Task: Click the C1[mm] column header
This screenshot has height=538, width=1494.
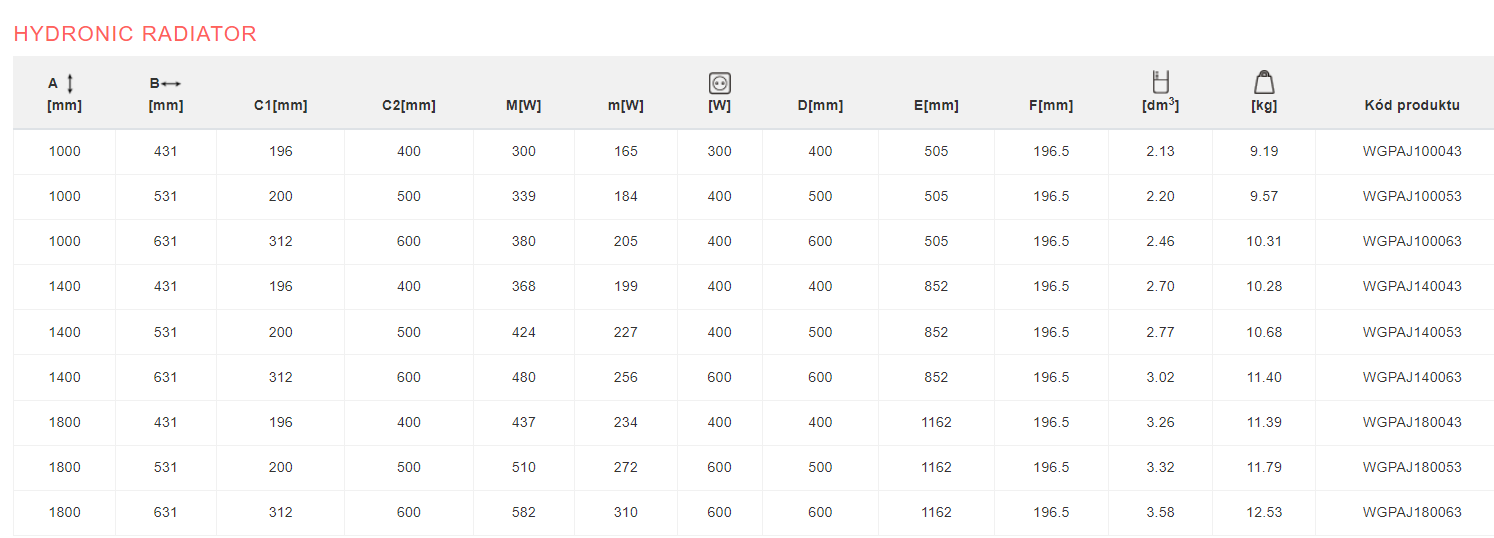Action: tap(281, 105)
